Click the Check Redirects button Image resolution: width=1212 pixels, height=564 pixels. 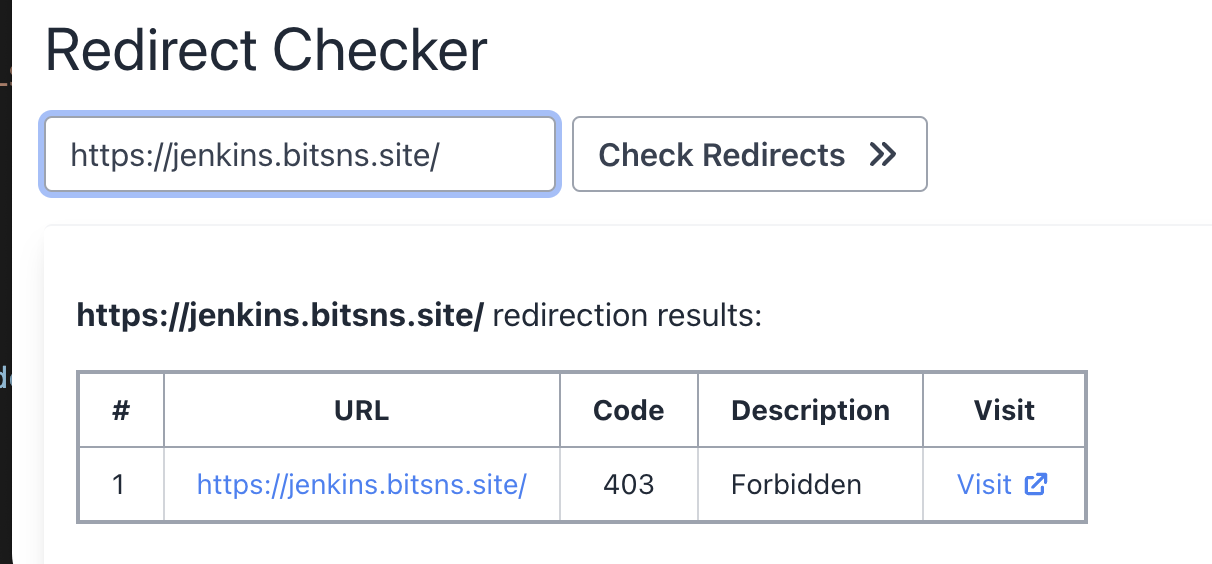click(749, 154)
